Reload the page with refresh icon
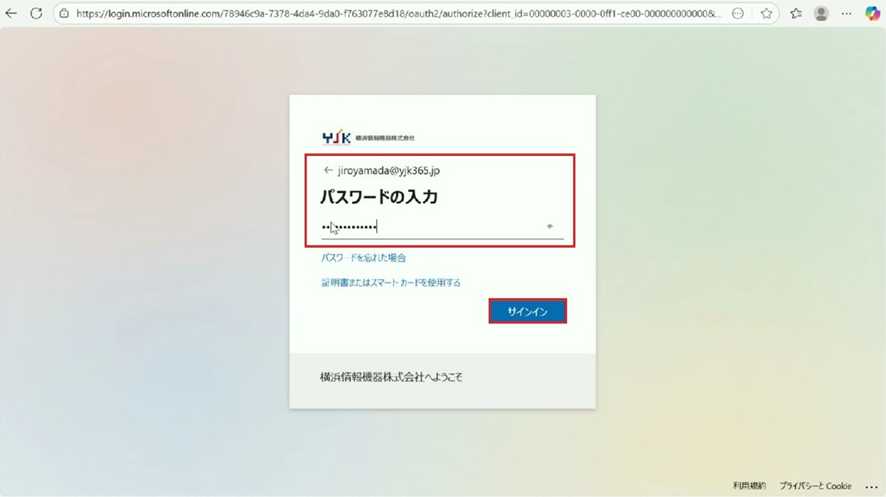 tap(36, 14)
